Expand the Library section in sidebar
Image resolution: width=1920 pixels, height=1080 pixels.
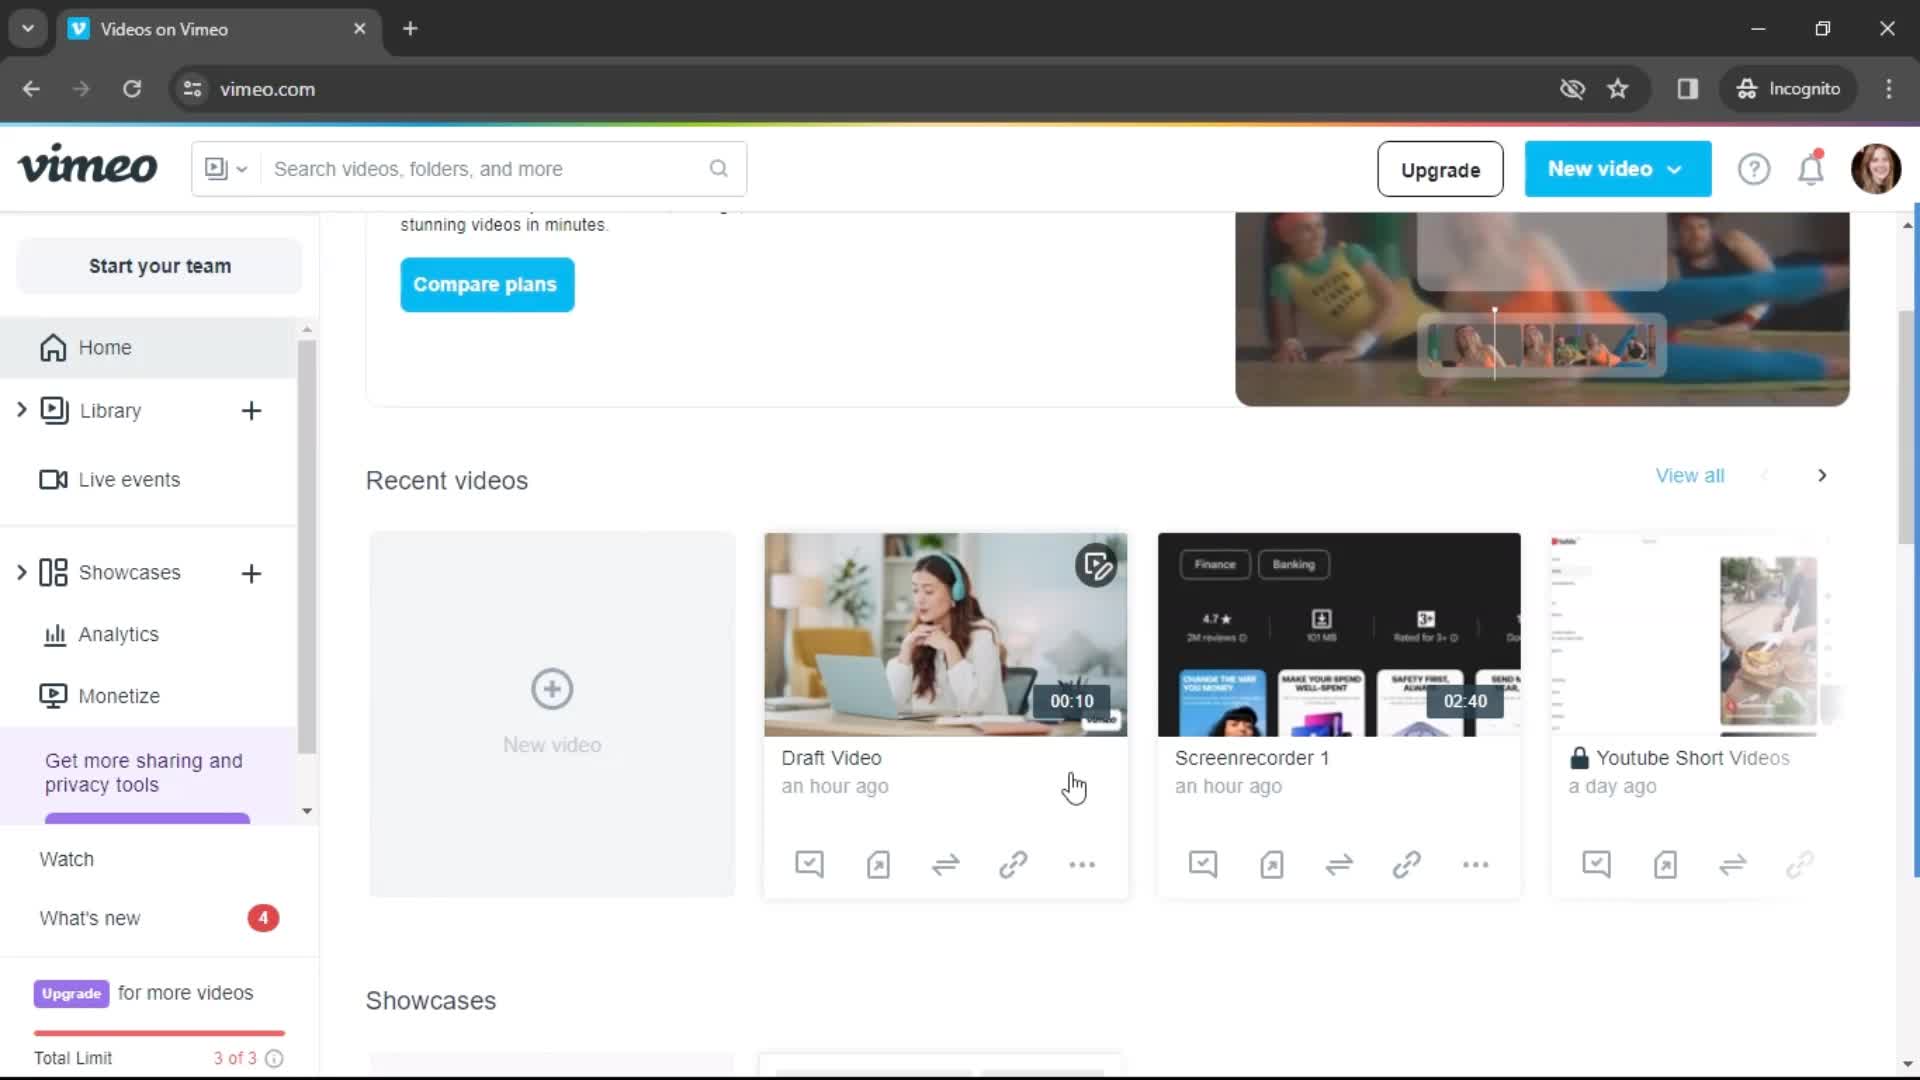(x=20, y=410)
